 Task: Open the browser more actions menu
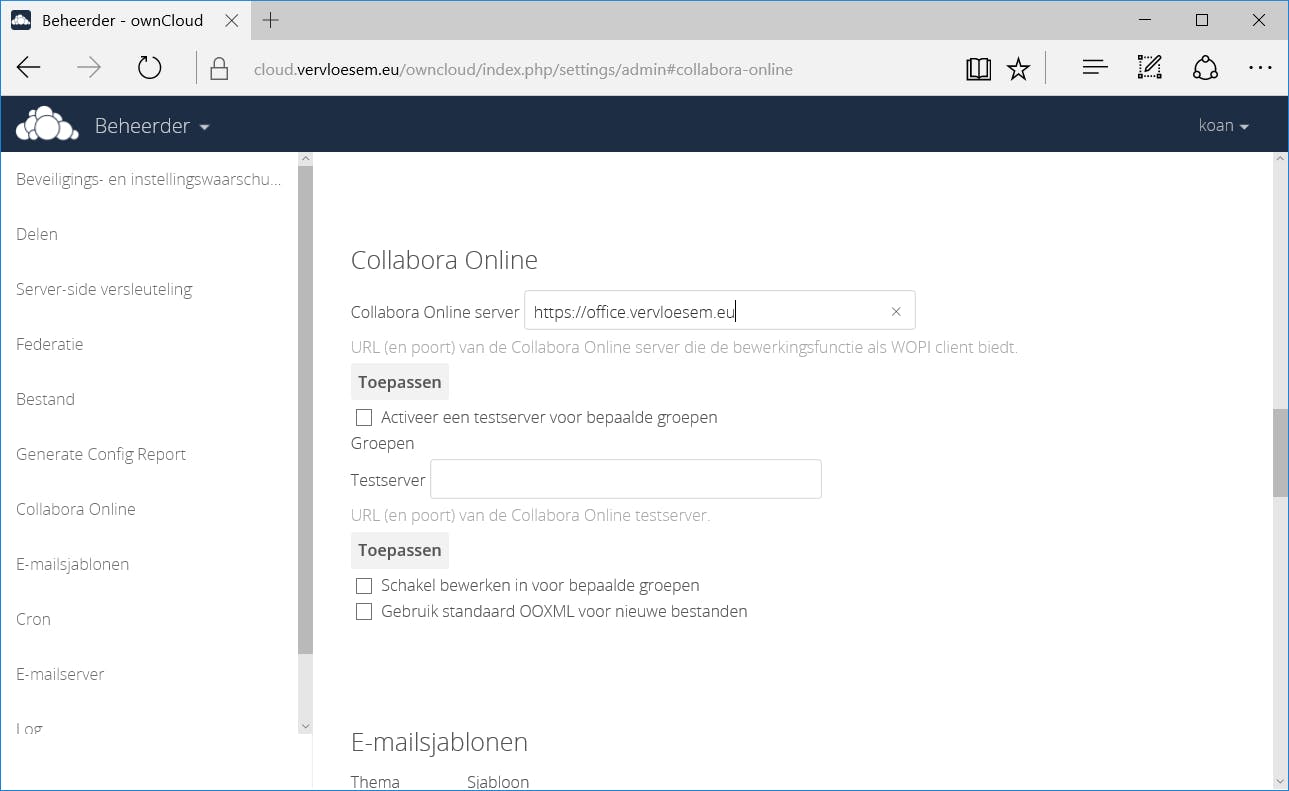pyautogui.click(x=1260, y=68)
